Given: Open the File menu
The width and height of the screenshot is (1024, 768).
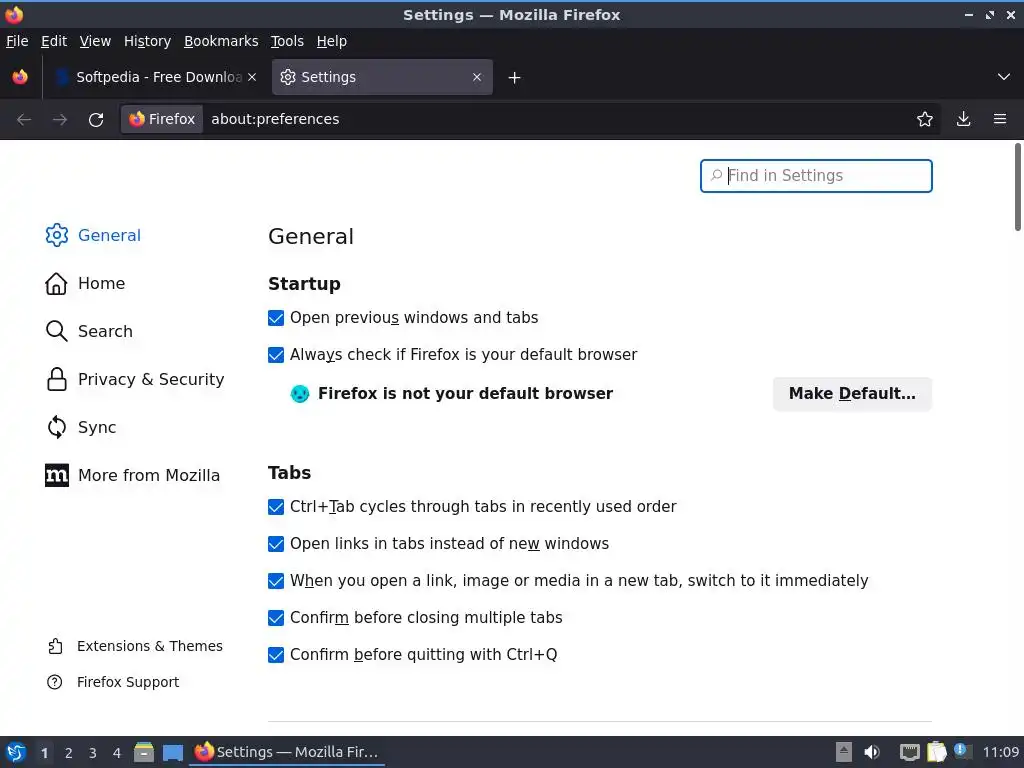Looking at the screenshot, I should click(17, 41).
